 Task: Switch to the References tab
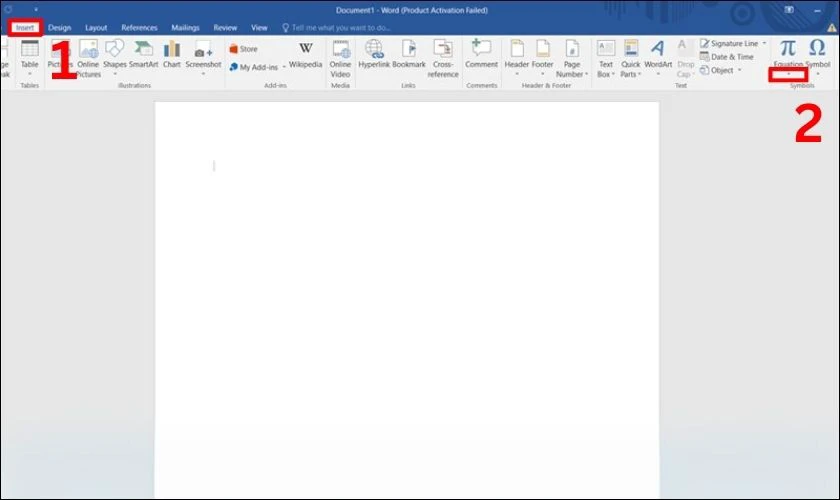(x=139, y=28)
